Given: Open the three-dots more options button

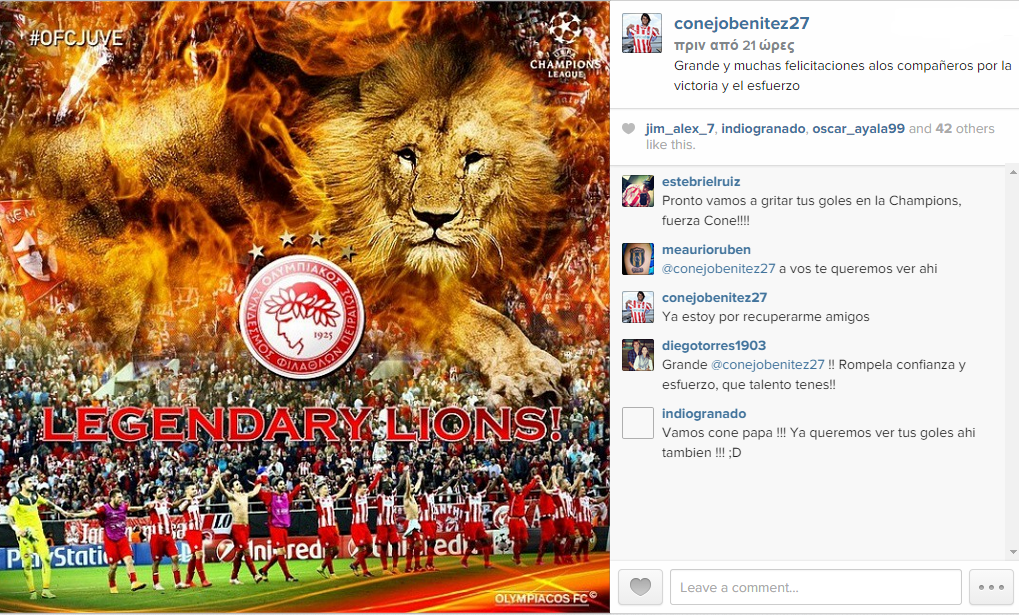Looking at the screenshot, I should pos(991,587).
